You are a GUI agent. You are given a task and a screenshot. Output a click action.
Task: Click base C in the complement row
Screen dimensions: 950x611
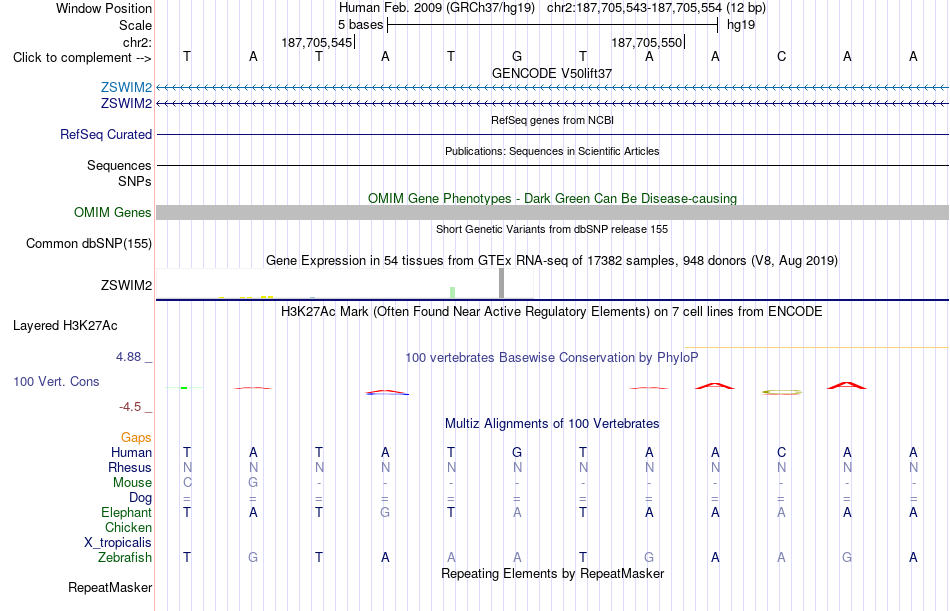tap(781, 56)
